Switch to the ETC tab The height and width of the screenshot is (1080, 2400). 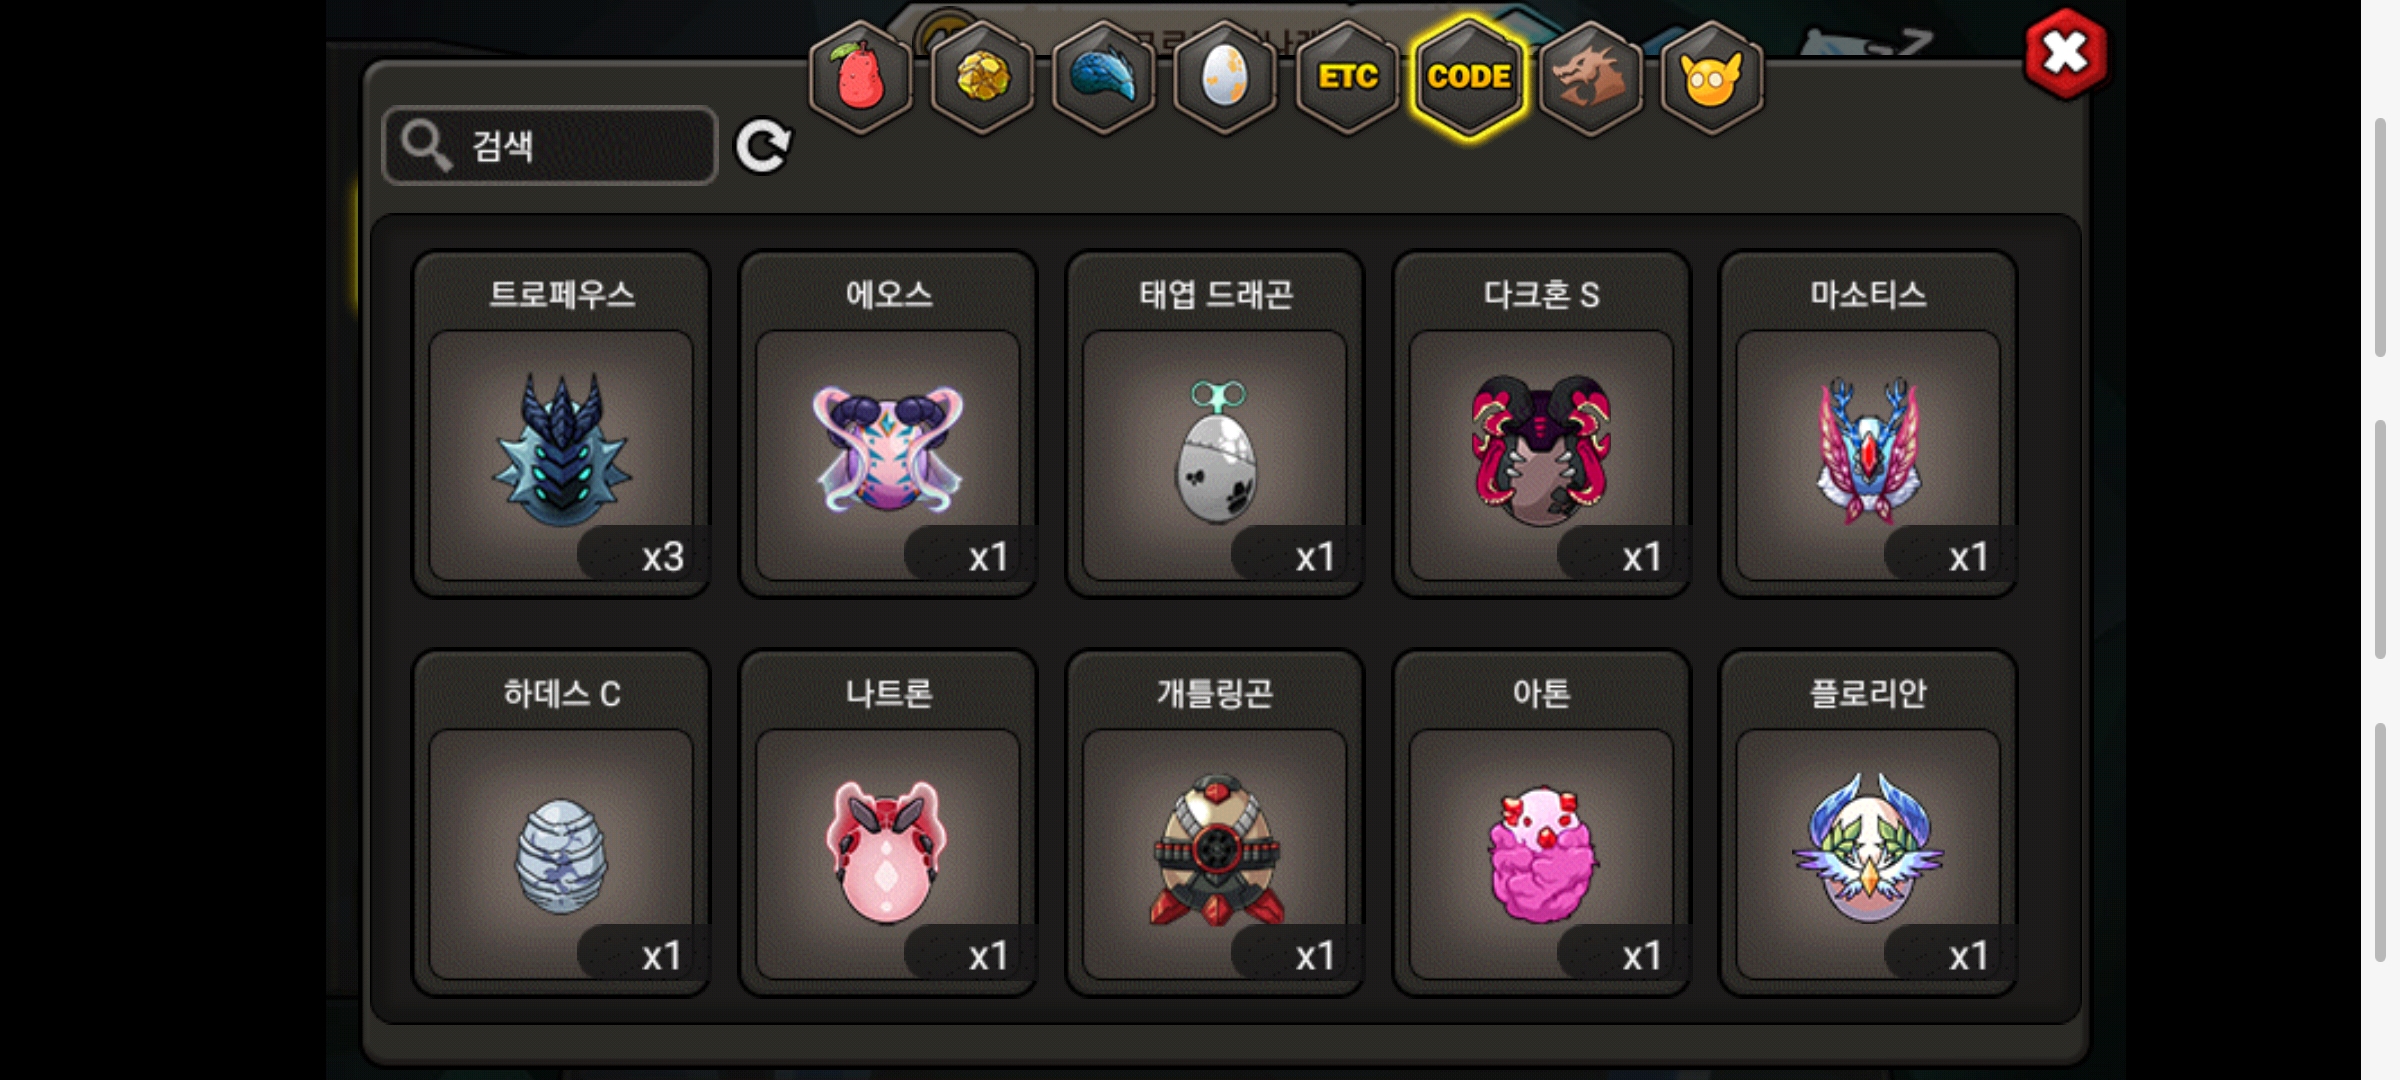1347,78
